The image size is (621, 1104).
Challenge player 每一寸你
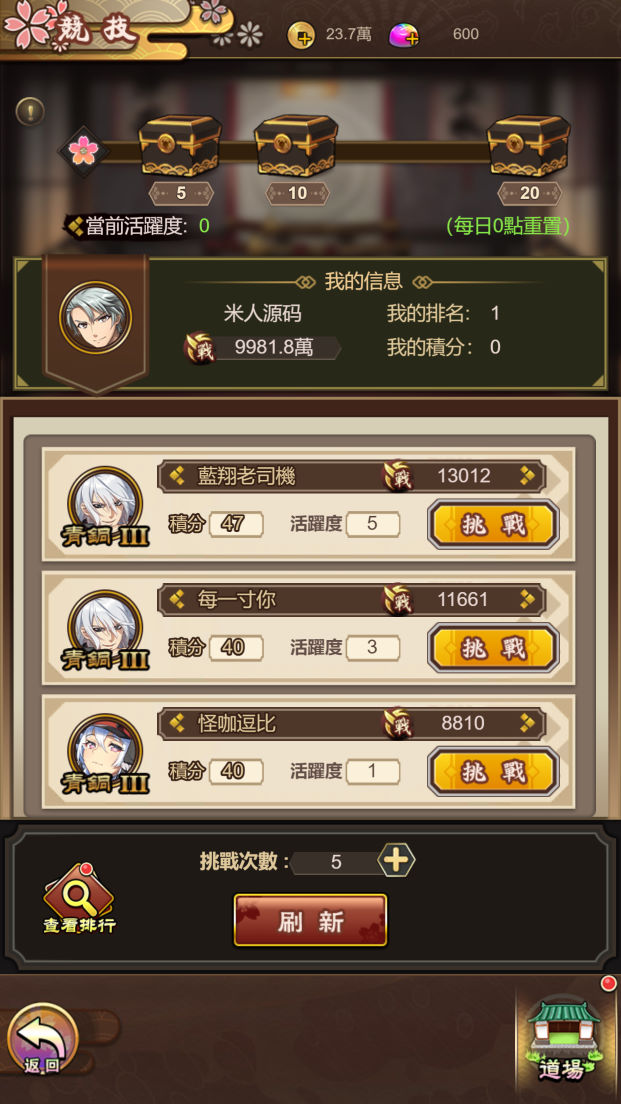(x=494, y=648)
